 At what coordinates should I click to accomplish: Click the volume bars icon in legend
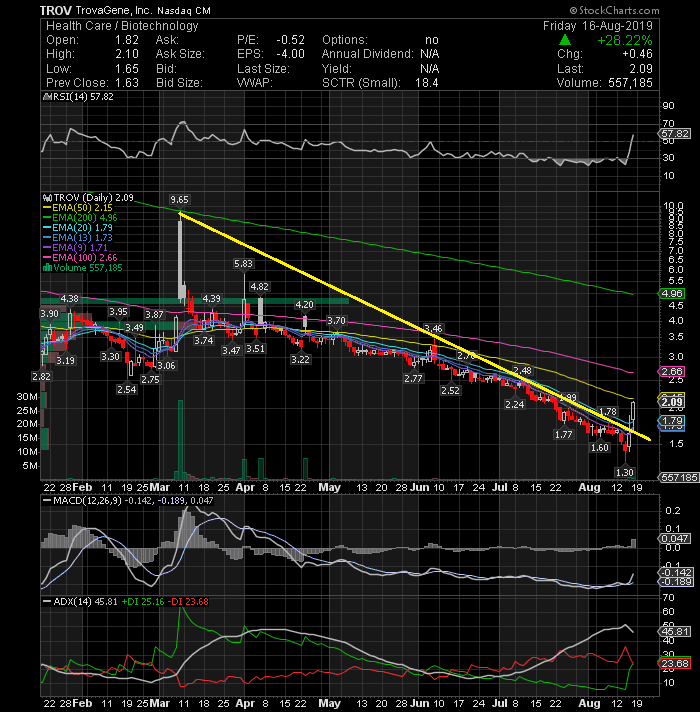(x=47, y=267)
